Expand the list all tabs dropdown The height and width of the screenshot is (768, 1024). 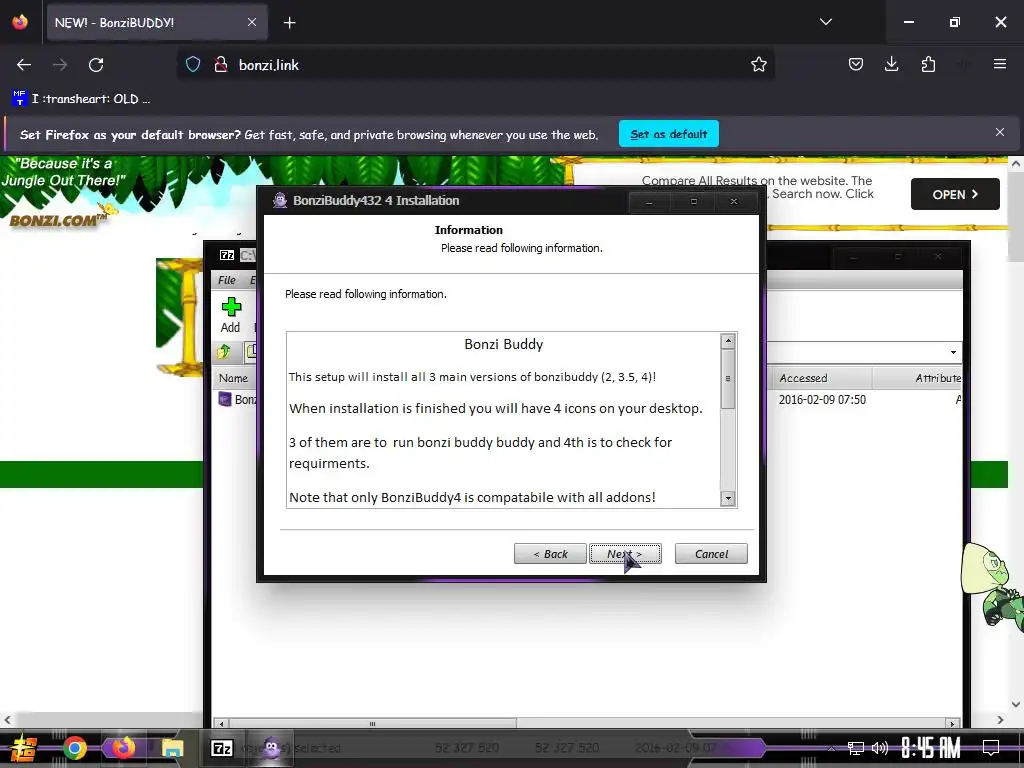point(825,22)
